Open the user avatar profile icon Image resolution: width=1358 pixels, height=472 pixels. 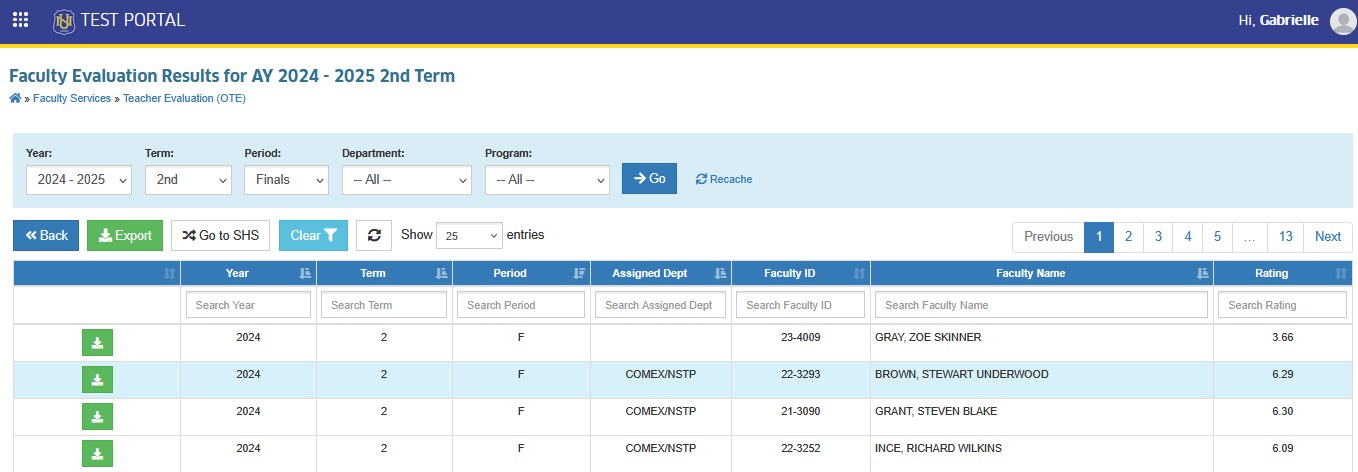tap(1343, 21)
